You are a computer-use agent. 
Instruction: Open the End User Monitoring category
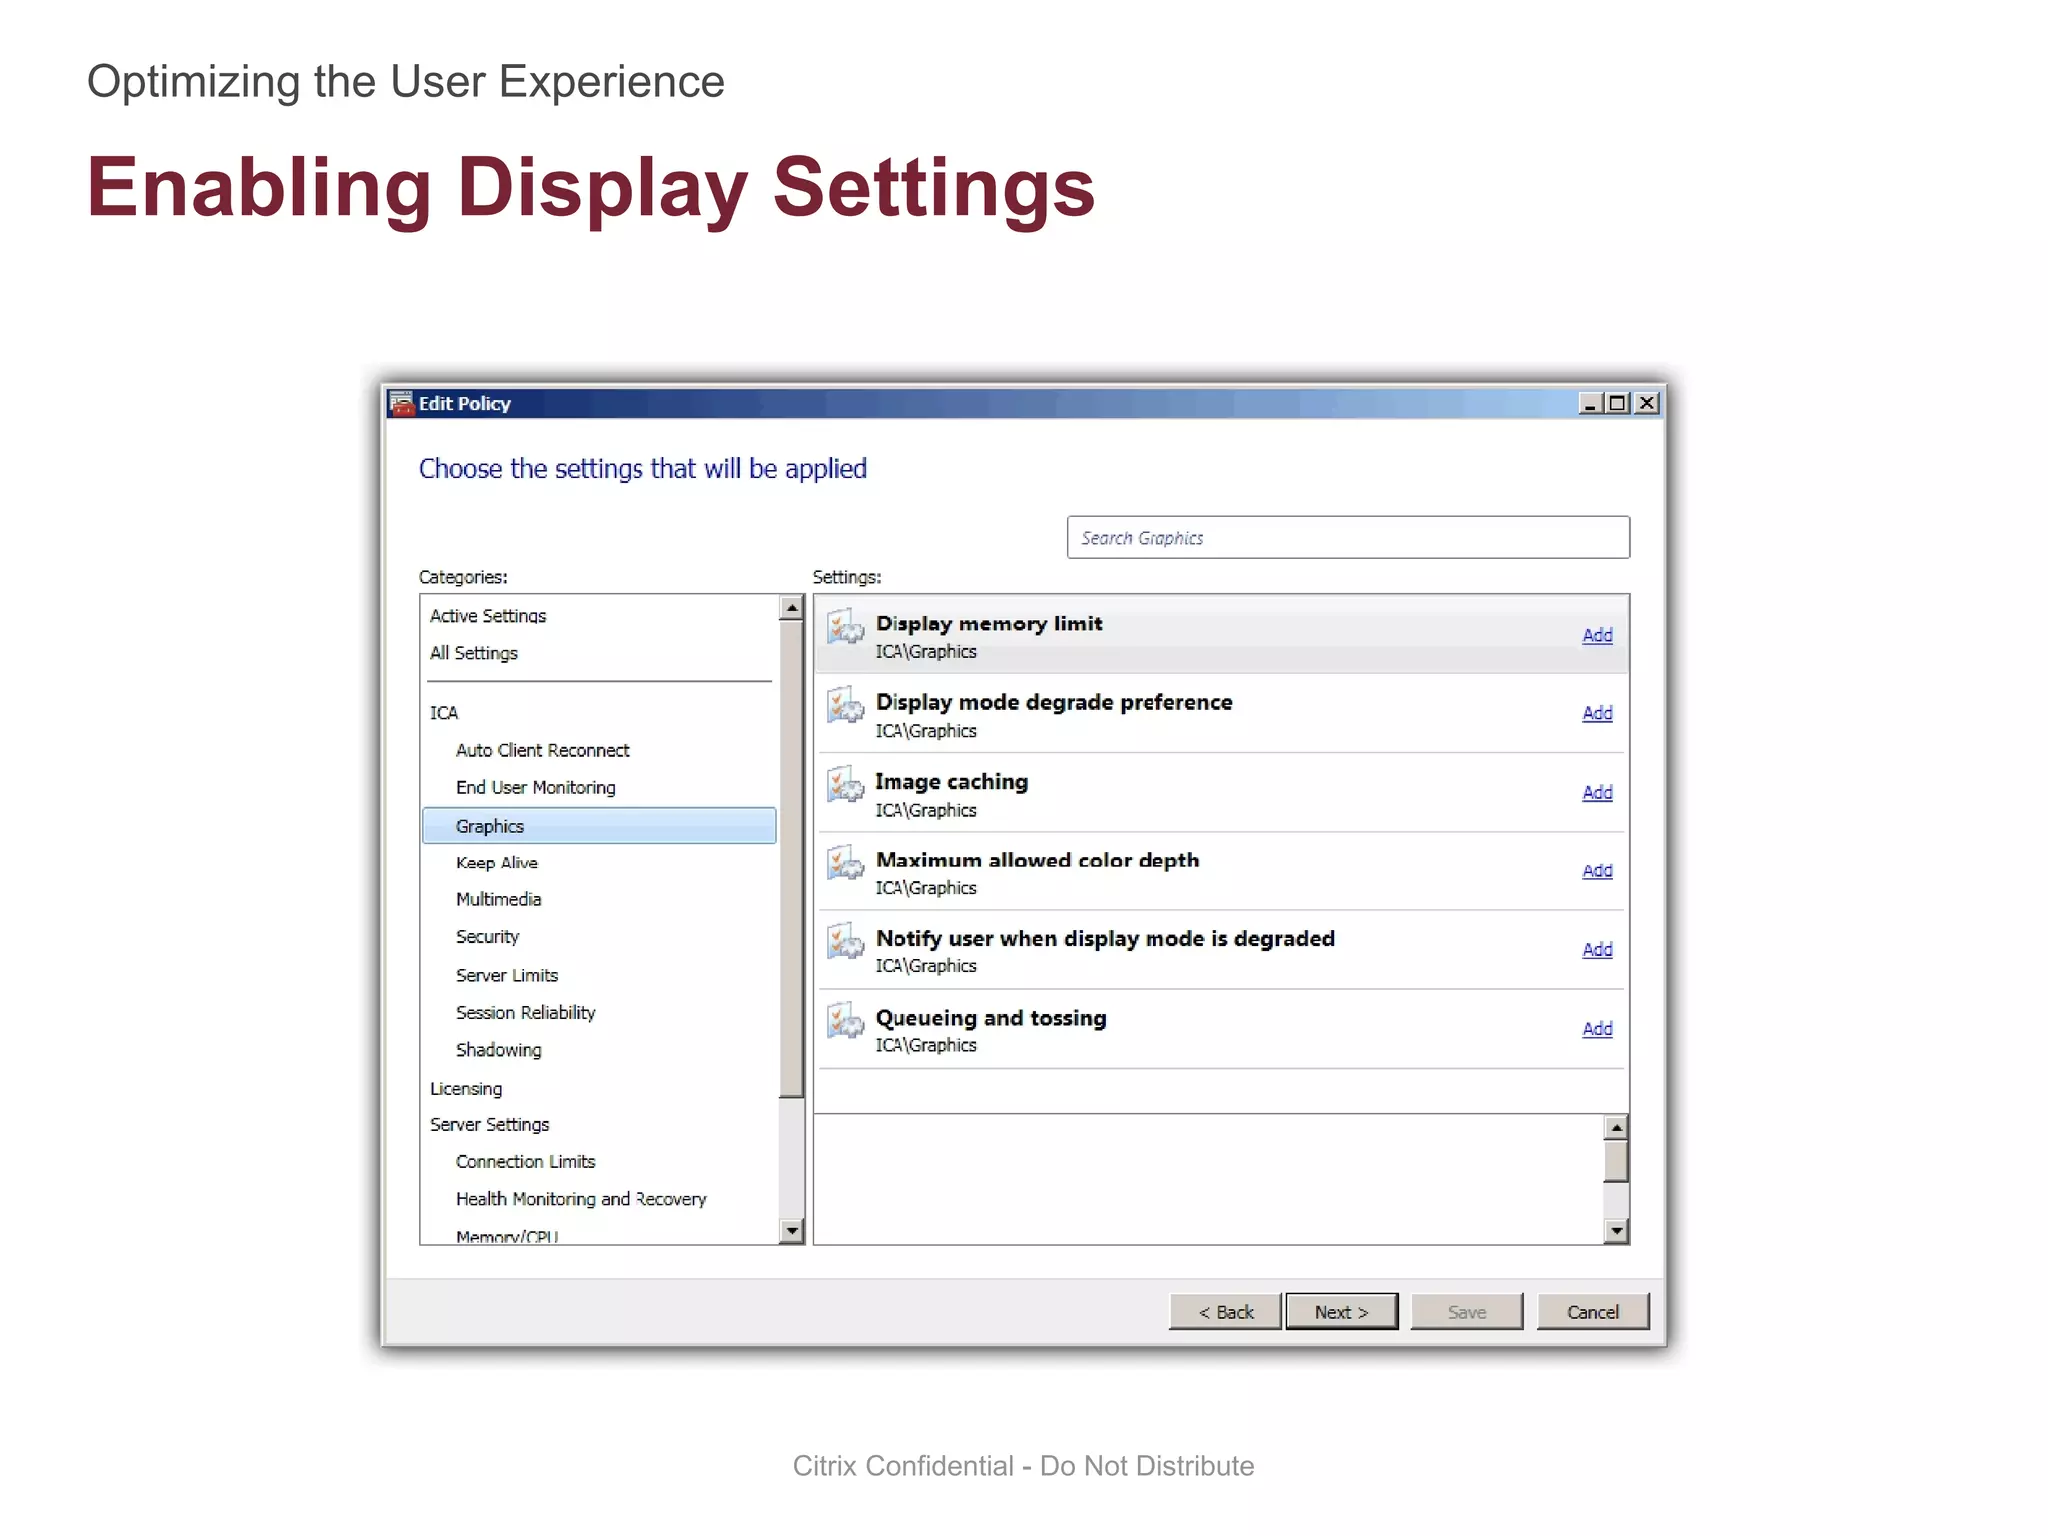536,788
